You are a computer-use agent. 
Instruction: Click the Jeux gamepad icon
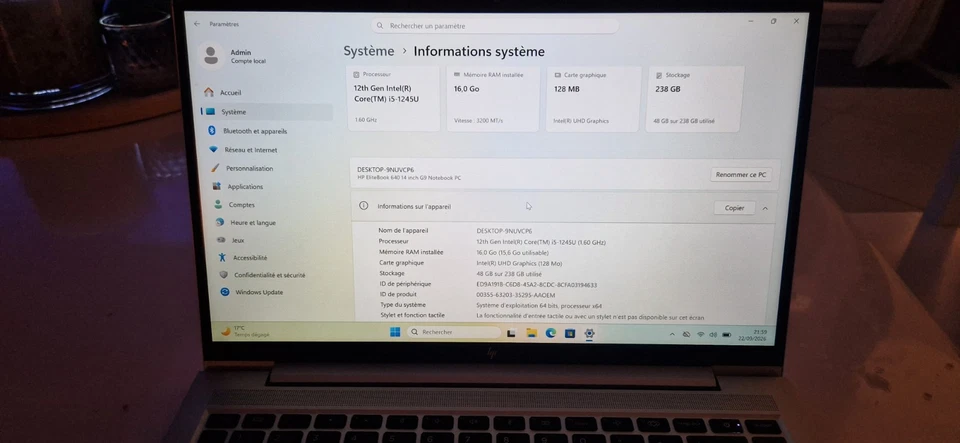click(221, 240)
